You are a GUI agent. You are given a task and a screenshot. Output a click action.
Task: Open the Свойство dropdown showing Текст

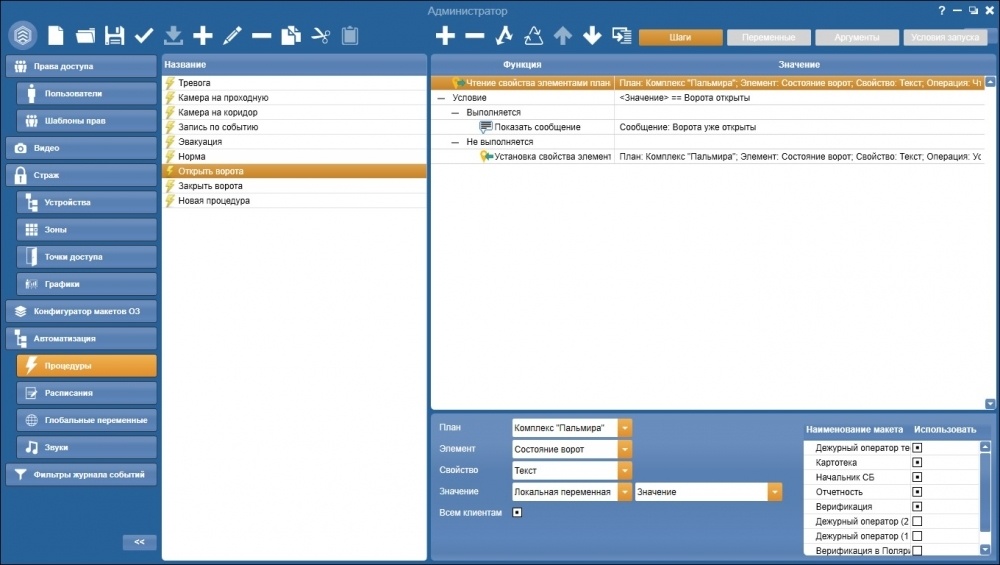625,471
